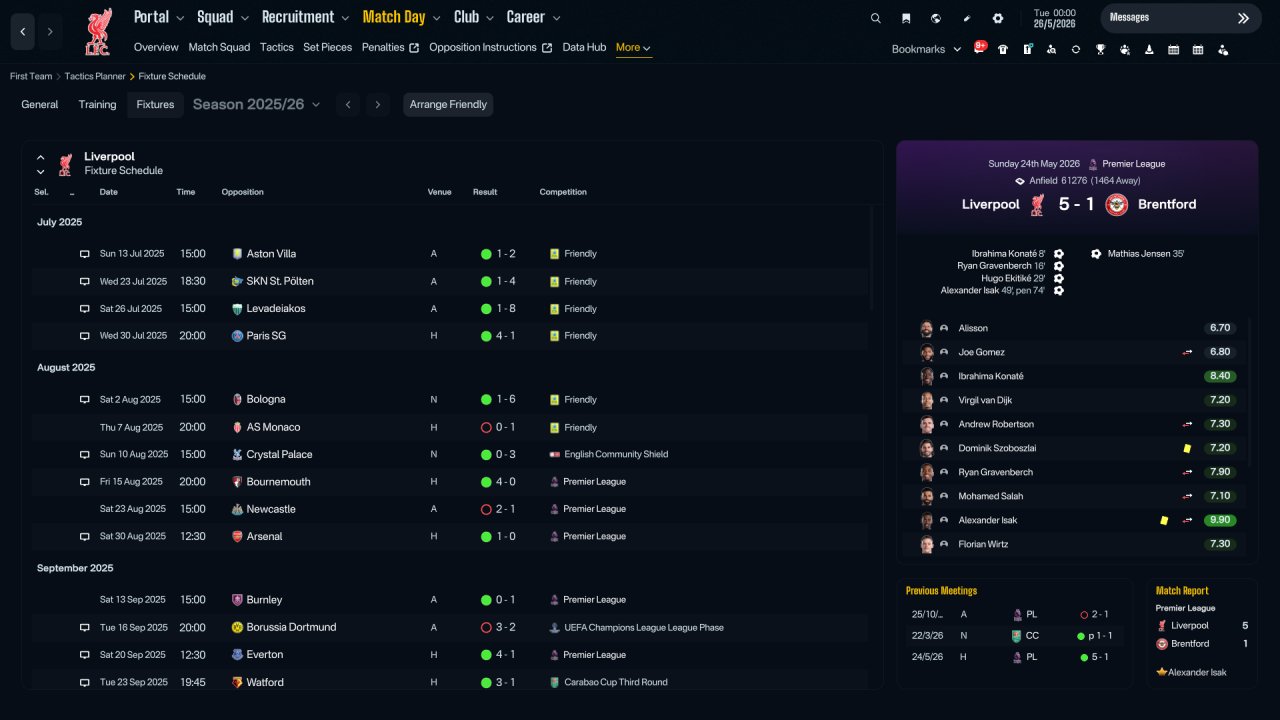The width and height of the screenshot is (1280, 720).
Task: Open the Season 2025/26 selector
Action: (256, 104)
